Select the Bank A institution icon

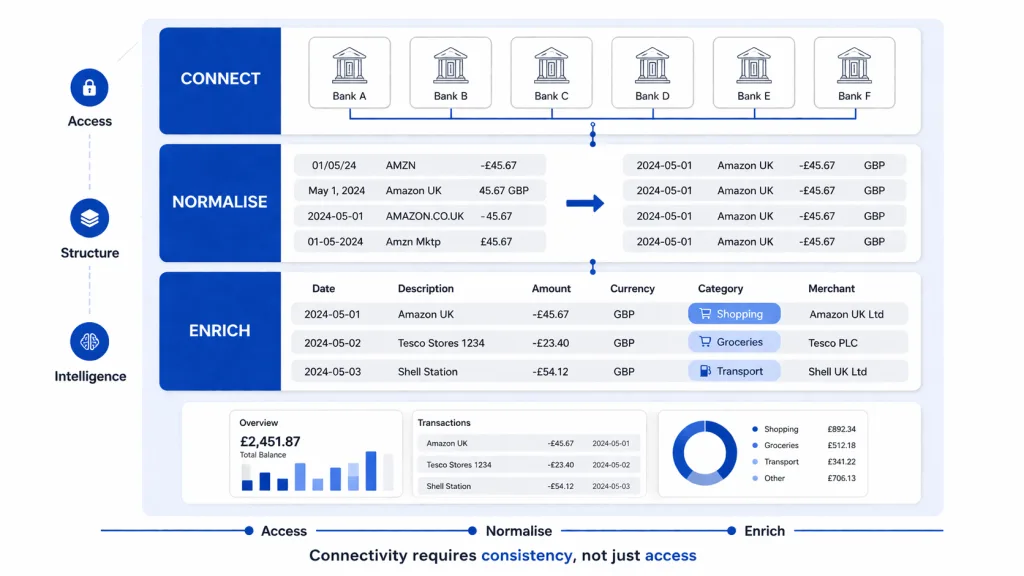pos(350,65)
